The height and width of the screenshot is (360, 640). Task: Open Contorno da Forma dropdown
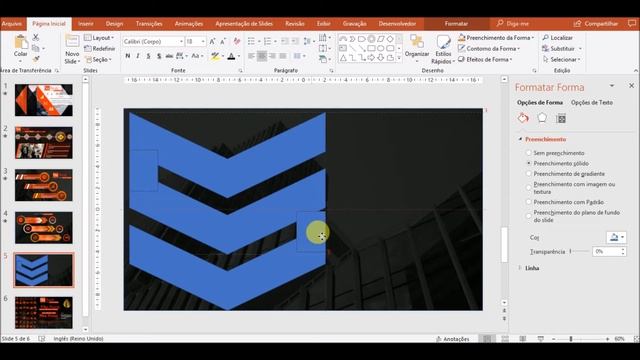[x=489, y=49]
